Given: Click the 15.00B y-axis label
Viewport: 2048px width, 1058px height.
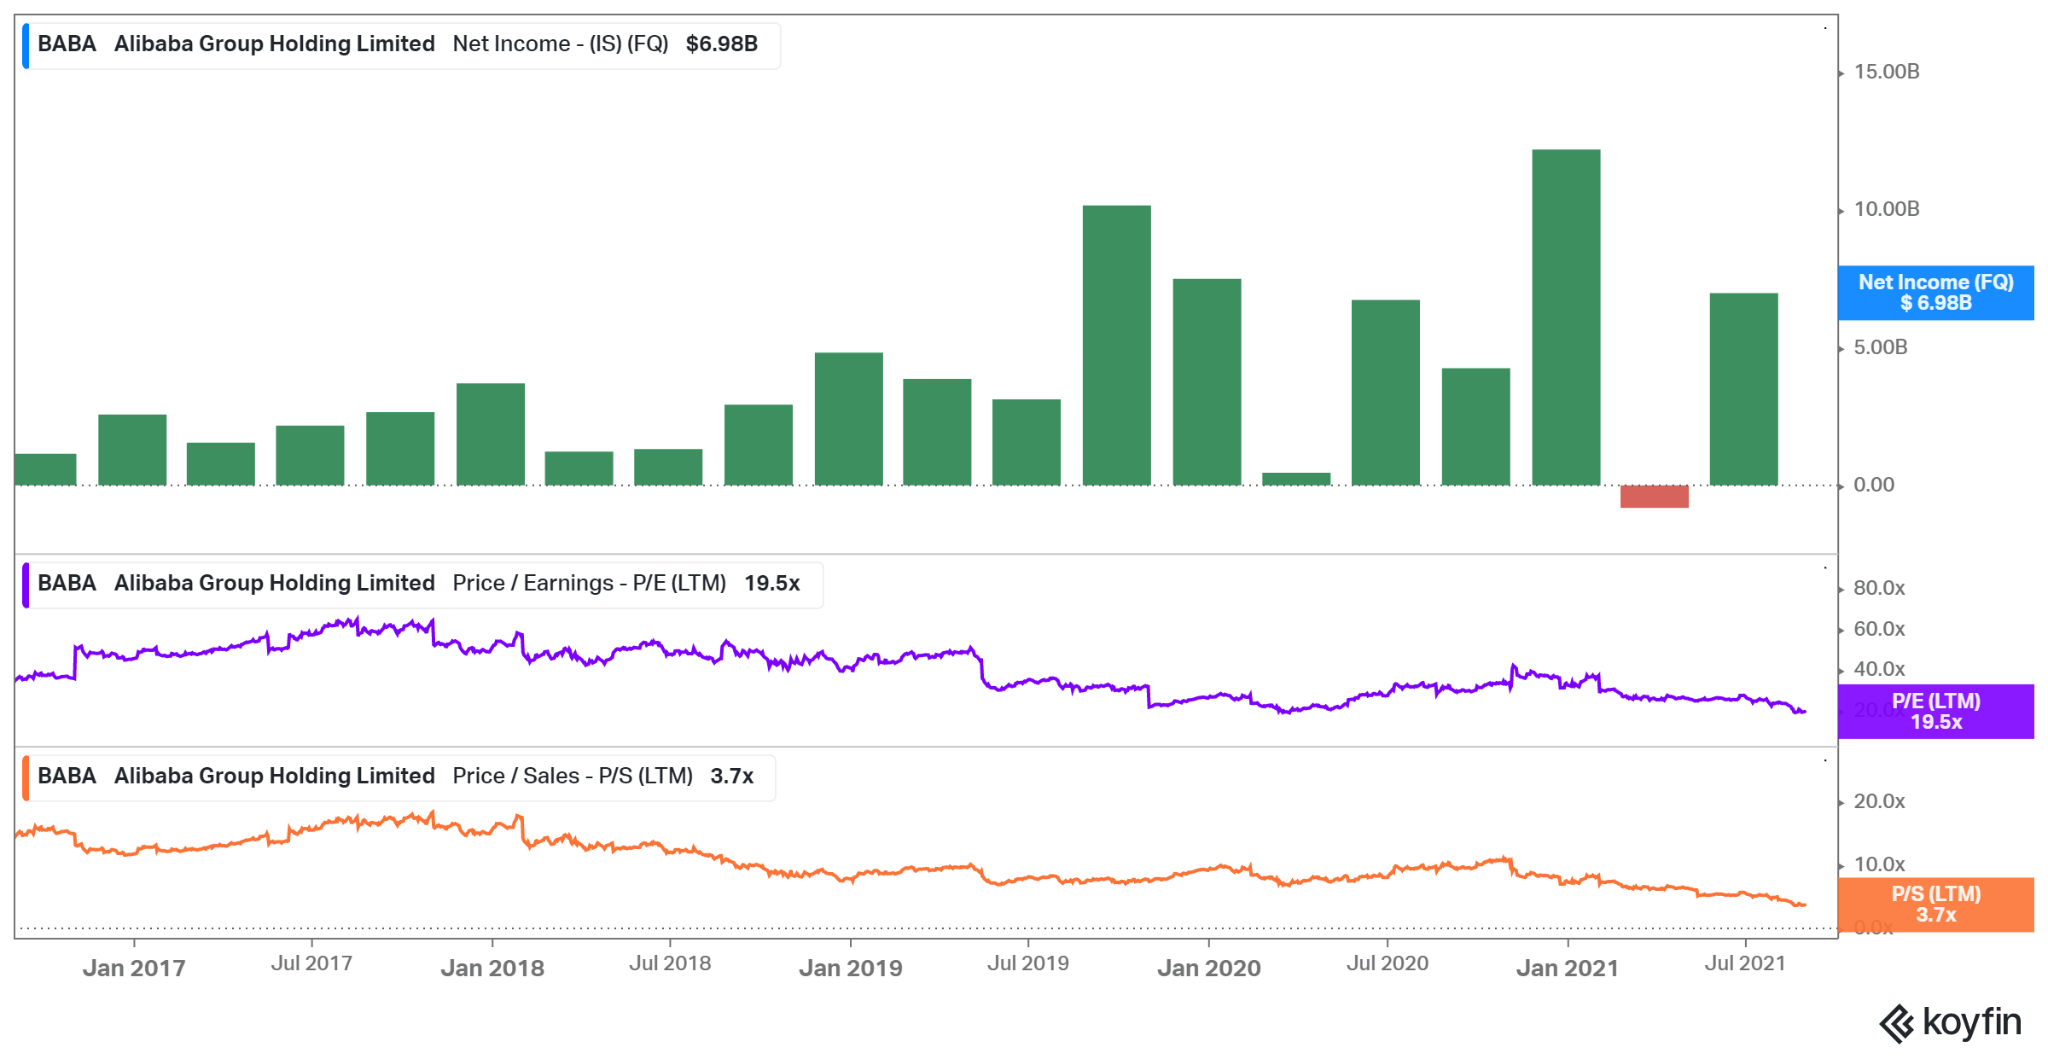Looking at the screenshot, I should (x=1886, y=72).
